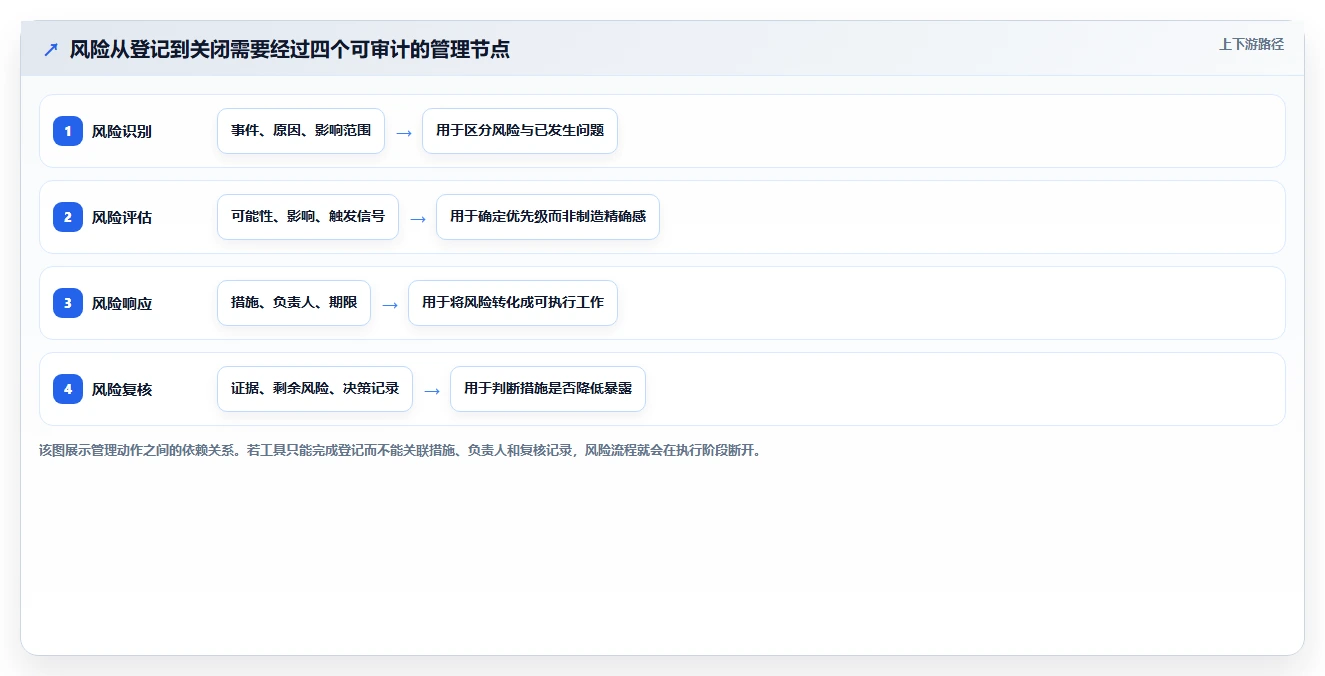The width and height of the screenshot is (1325, 676).
Task: Click the 上下游路径 label in the header
Action: point(1251,44)
